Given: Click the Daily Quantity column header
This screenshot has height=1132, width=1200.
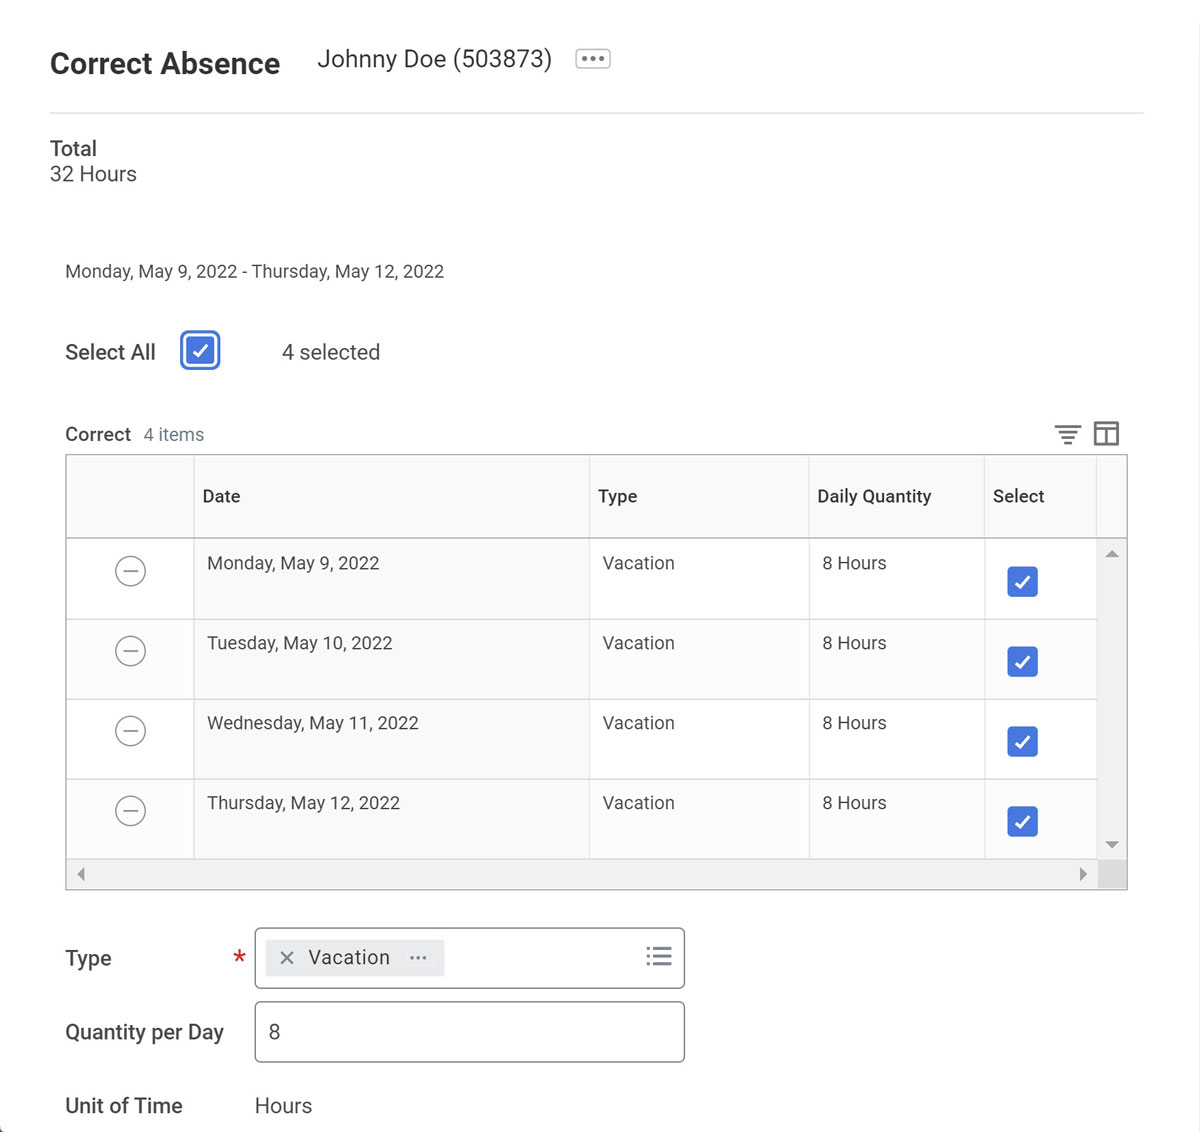Looking at the screenshot, I should [x=897, y=497].
